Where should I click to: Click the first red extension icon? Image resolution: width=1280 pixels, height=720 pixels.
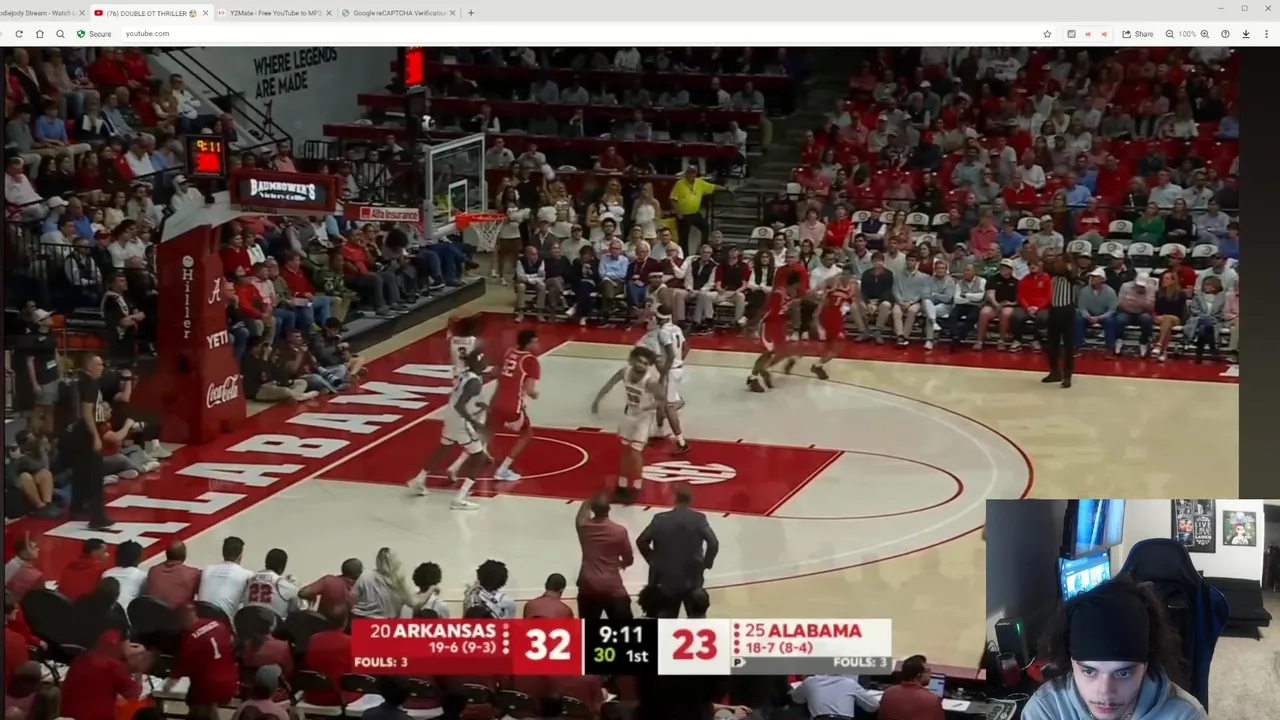pos(1088,34)
